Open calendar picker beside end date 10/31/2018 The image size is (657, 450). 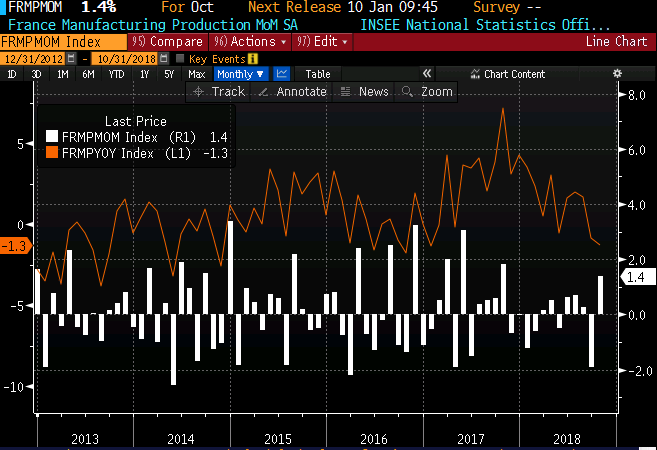(164, 58)
